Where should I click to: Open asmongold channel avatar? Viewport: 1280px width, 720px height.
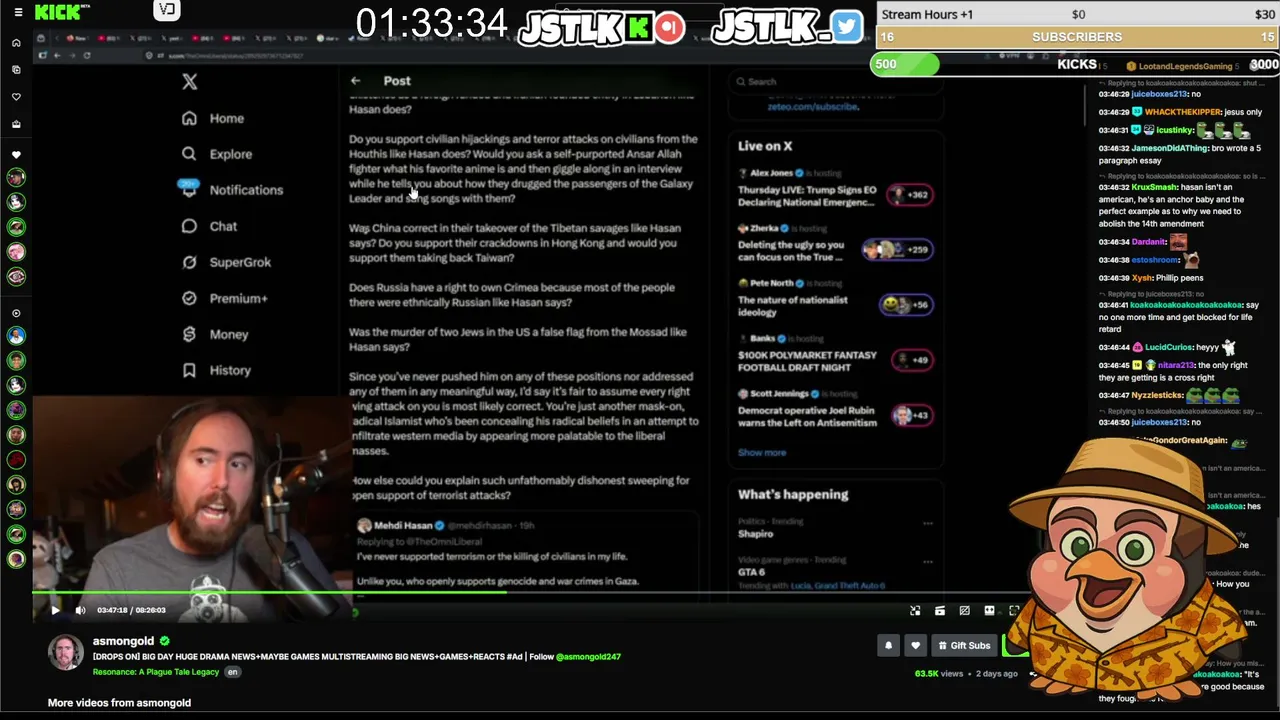pos(66,653)
